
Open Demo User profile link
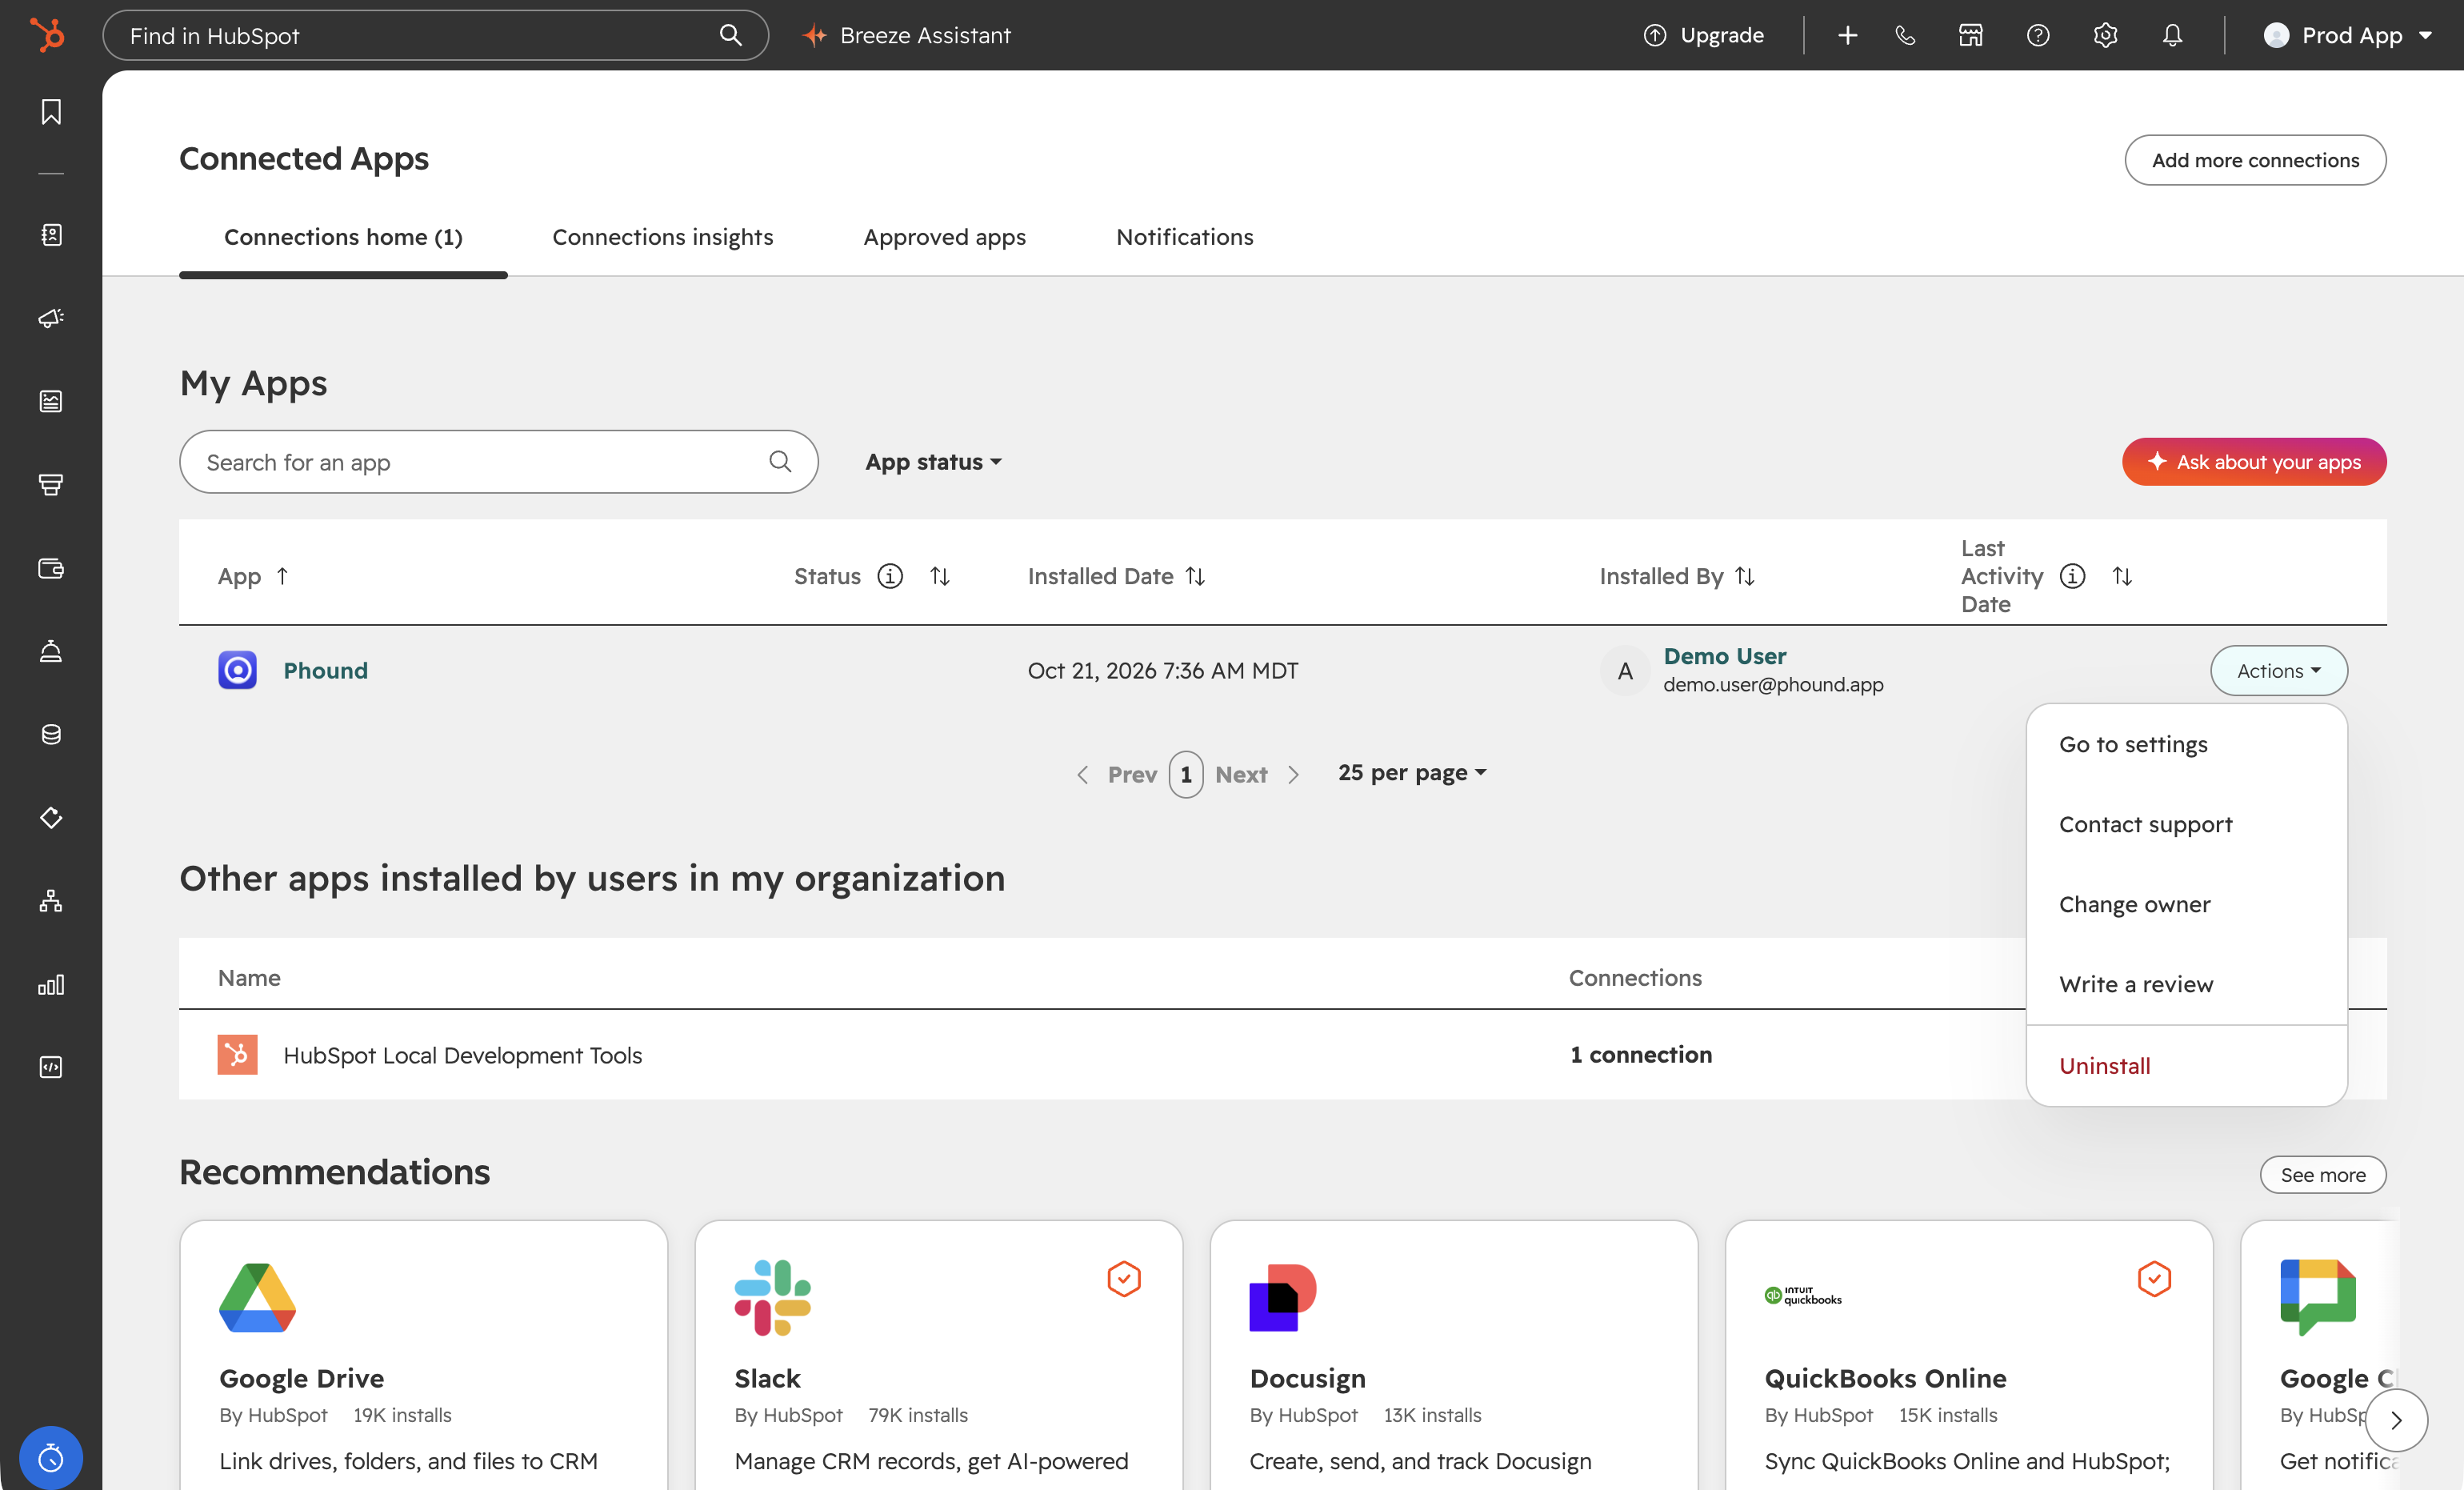[1724, 656]
